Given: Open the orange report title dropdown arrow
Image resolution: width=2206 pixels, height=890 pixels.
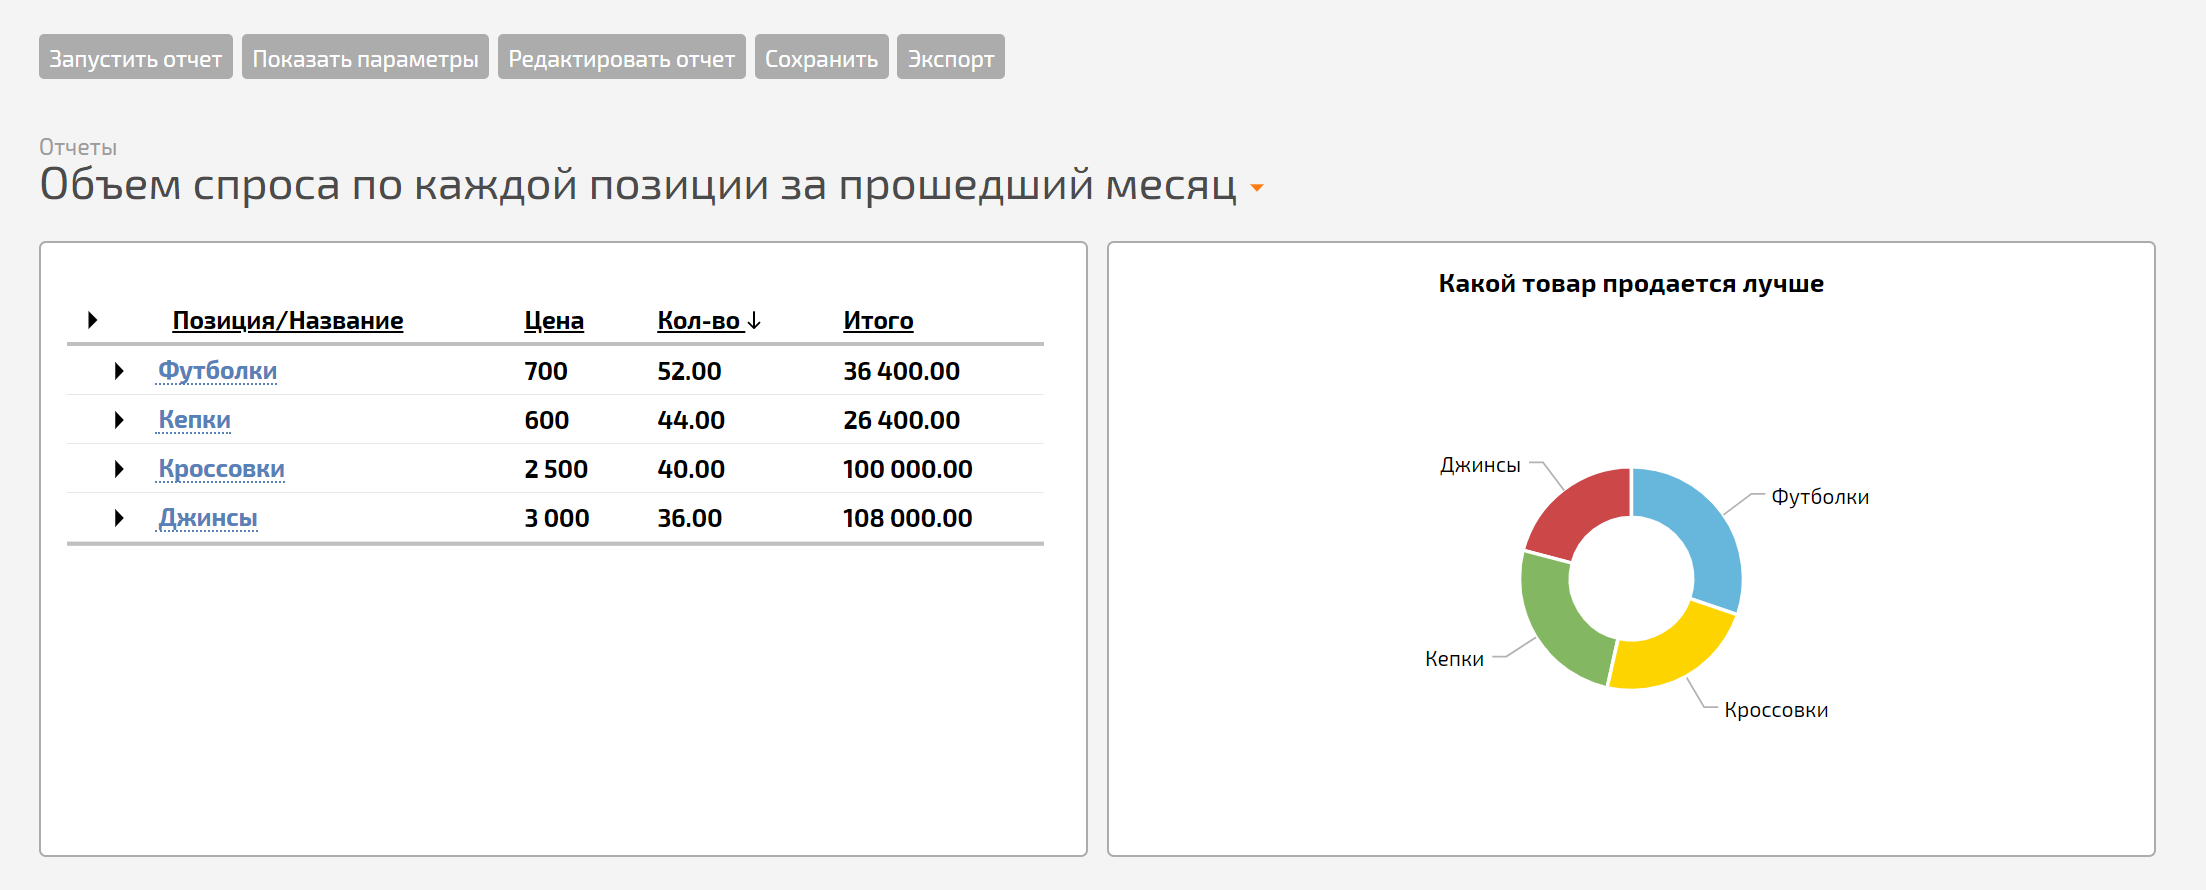Looking at the screenshot, I should click(1257, 187).
